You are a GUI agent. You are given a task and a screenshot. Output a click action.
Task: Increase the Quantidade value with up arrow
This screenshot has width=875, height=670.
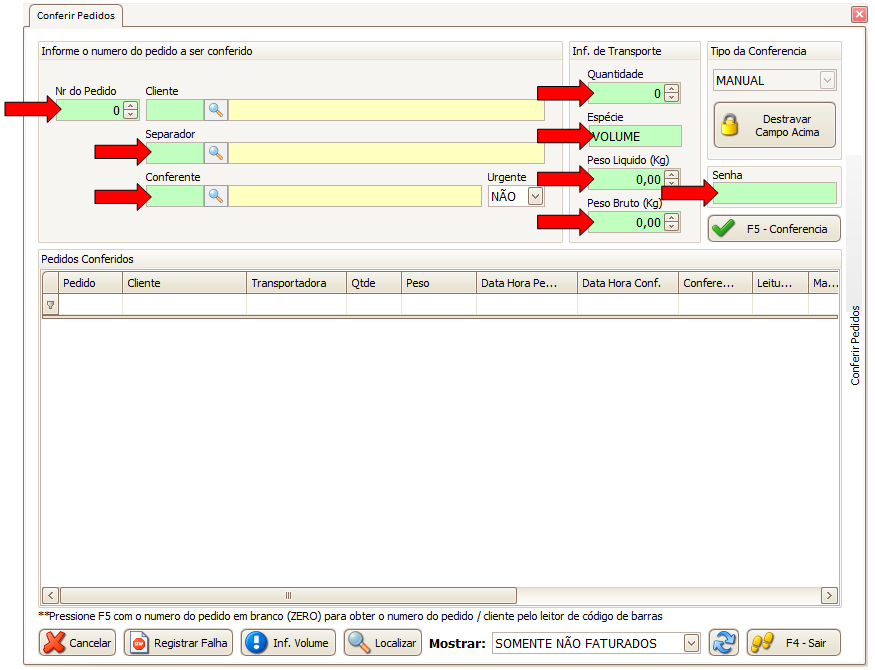672,89
